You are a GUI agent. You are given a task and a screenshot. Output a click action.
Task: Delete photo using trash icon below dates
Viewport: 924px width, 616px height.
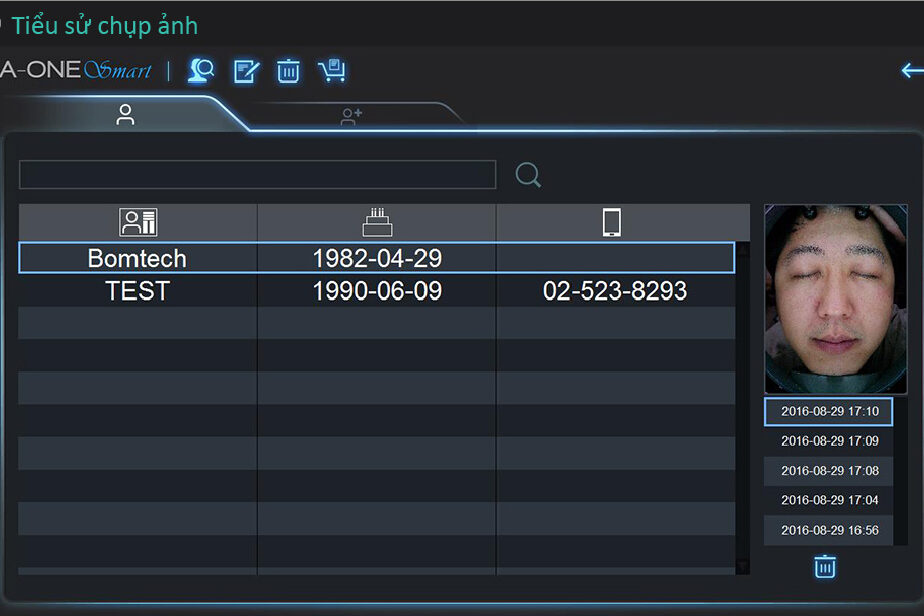pyautogui.click(x=824, y=567)
